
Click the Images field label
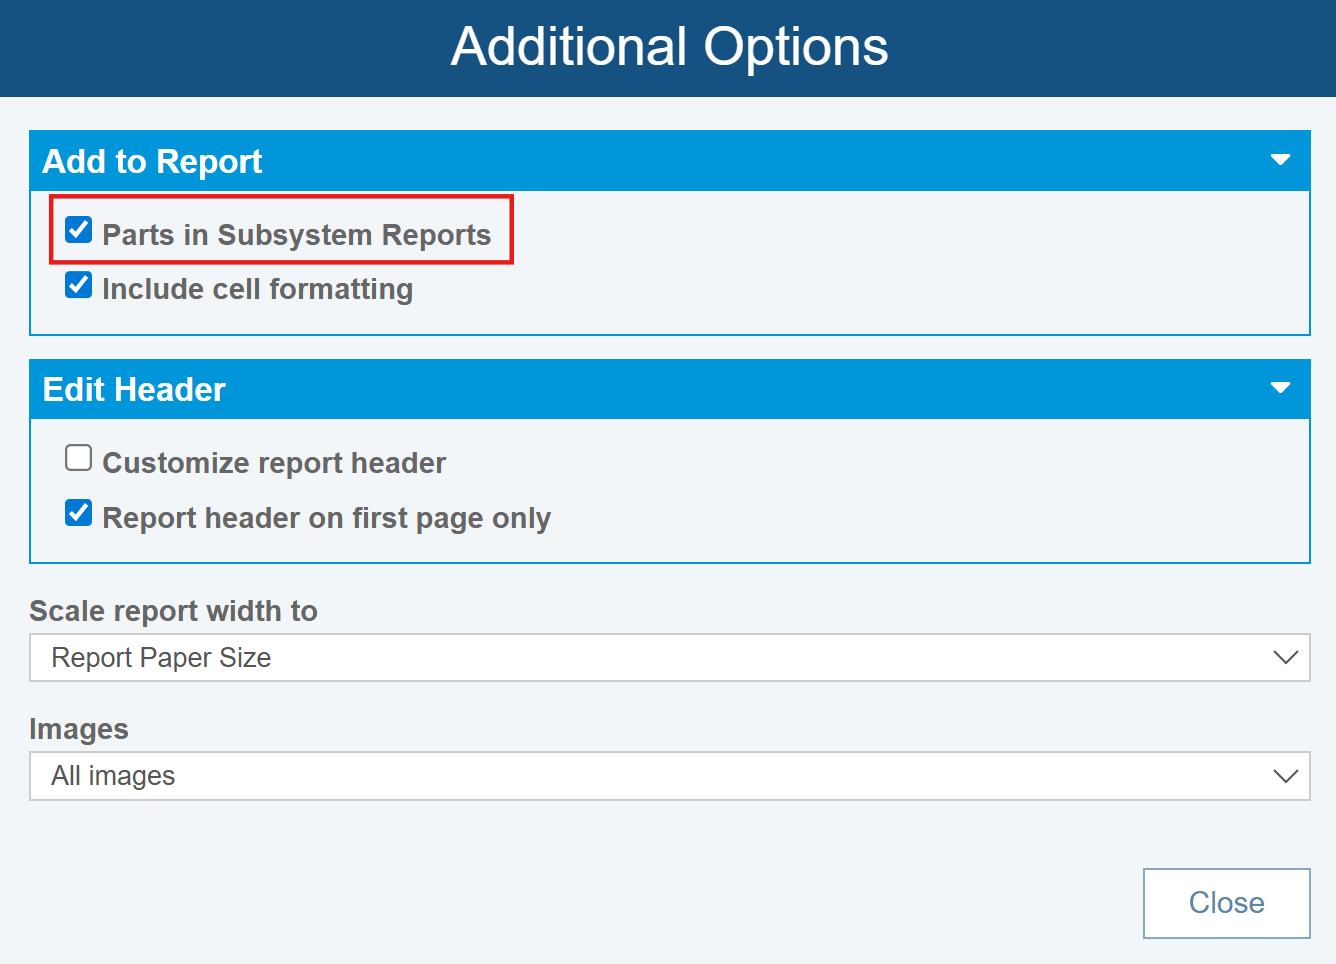(79, 729)
